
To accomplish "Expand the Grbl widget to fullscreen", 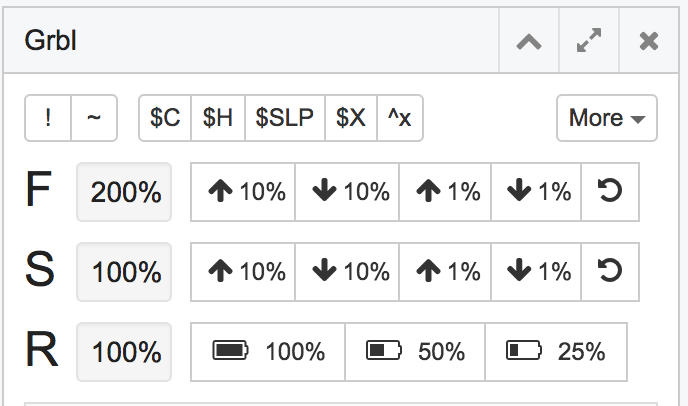I will click(589, 42).
